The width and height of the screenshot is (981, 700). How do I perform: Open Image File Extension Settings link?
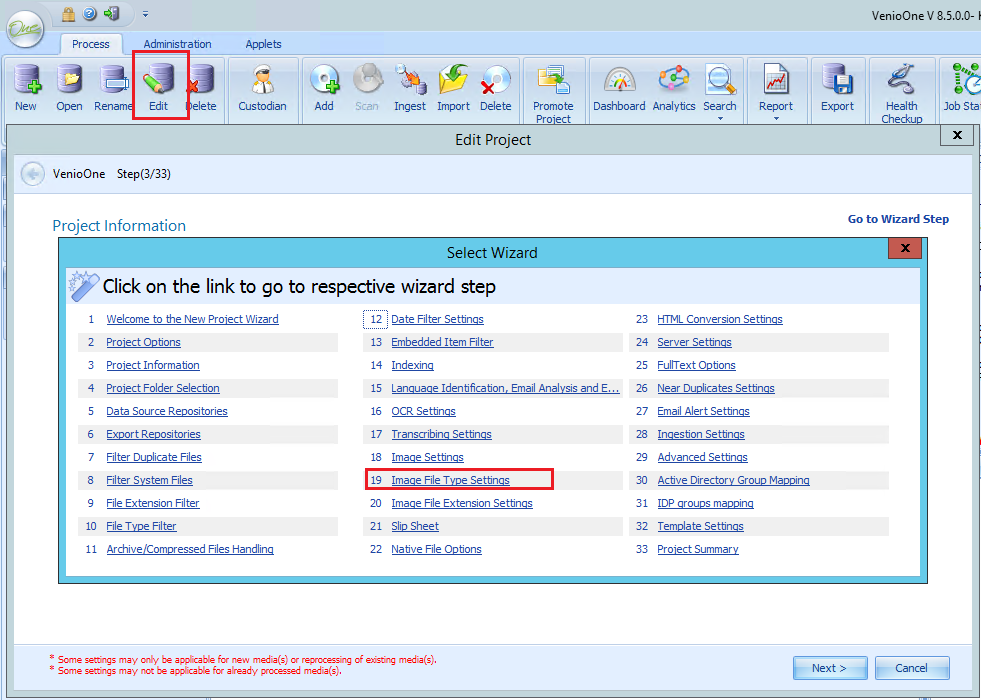click(462, 504)
